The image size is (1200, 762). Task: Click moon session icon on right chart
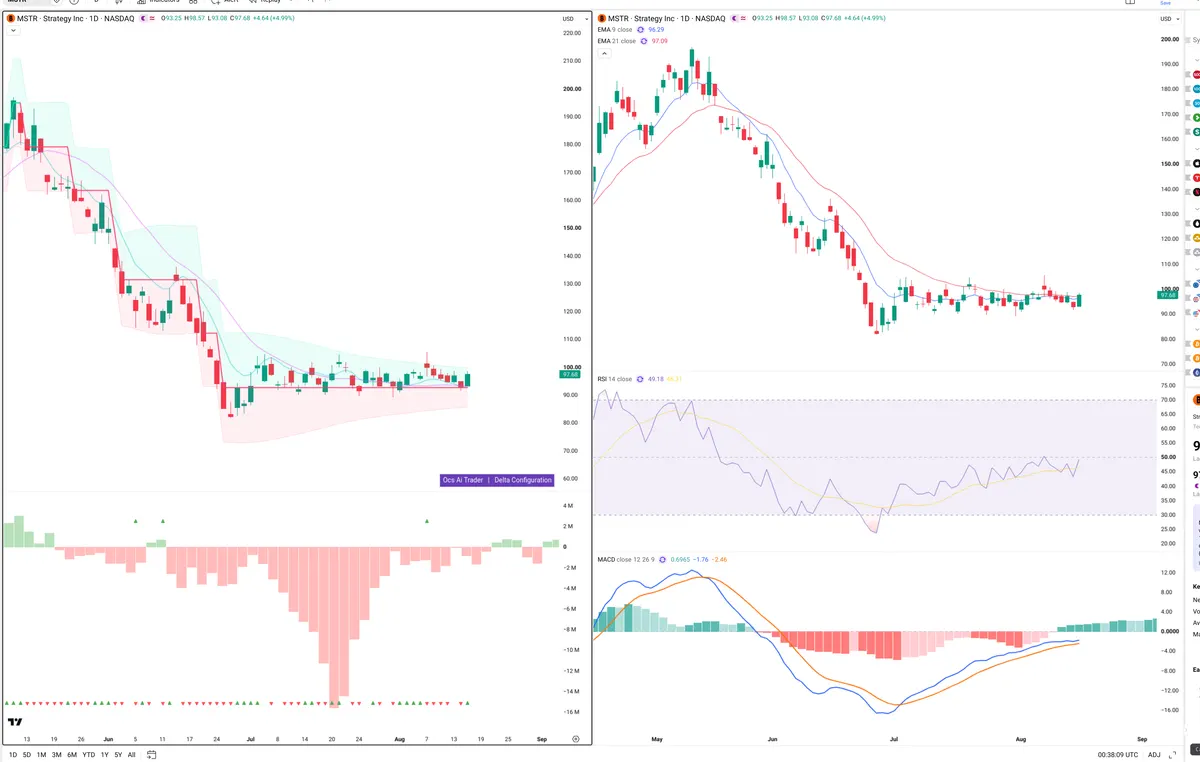coord(734,19)
